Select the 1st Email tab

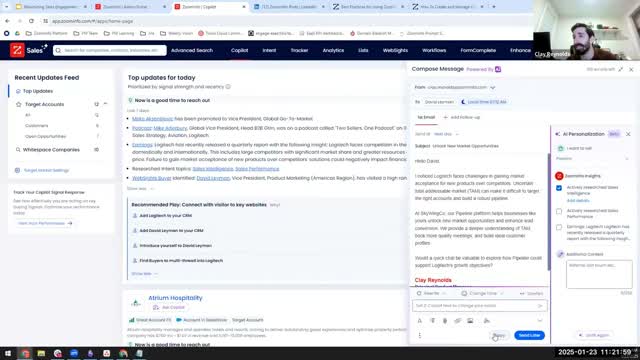pyautogui.click(x=426, y=117)
